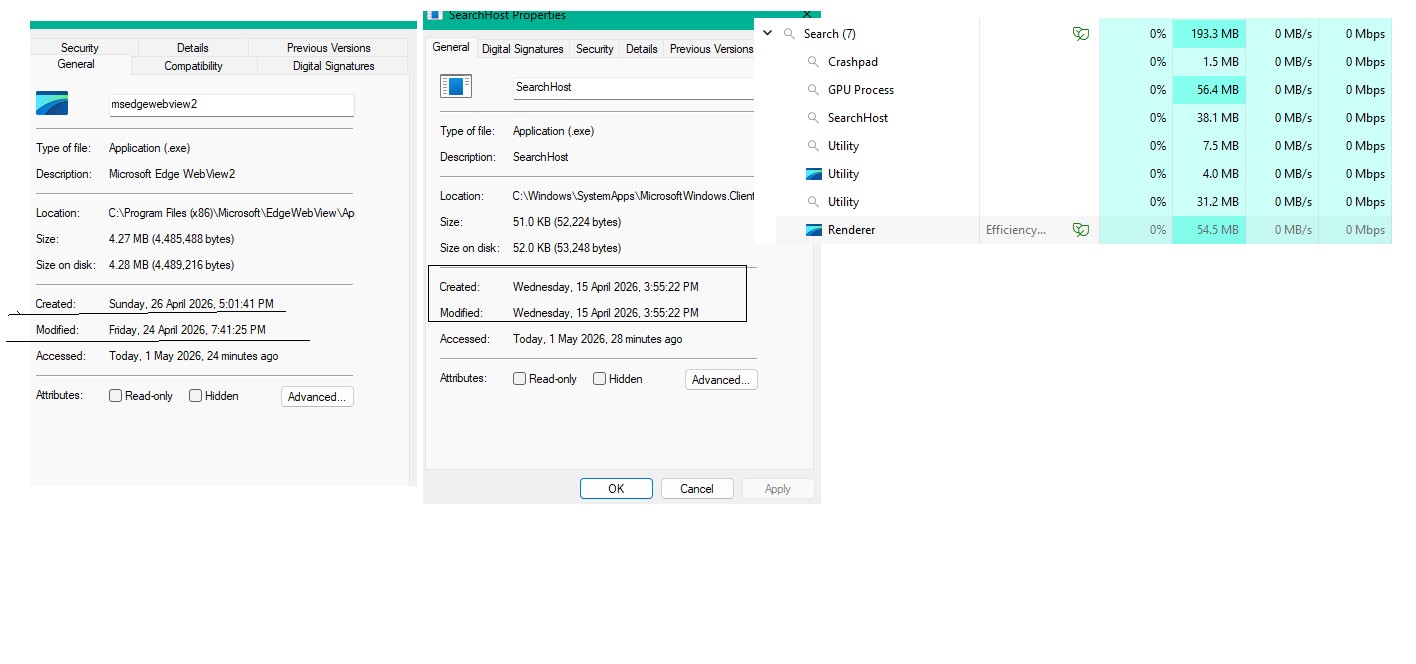Open Security tab in msedgewebview2 properties
Screen dimensions: 1416x664
80,48
